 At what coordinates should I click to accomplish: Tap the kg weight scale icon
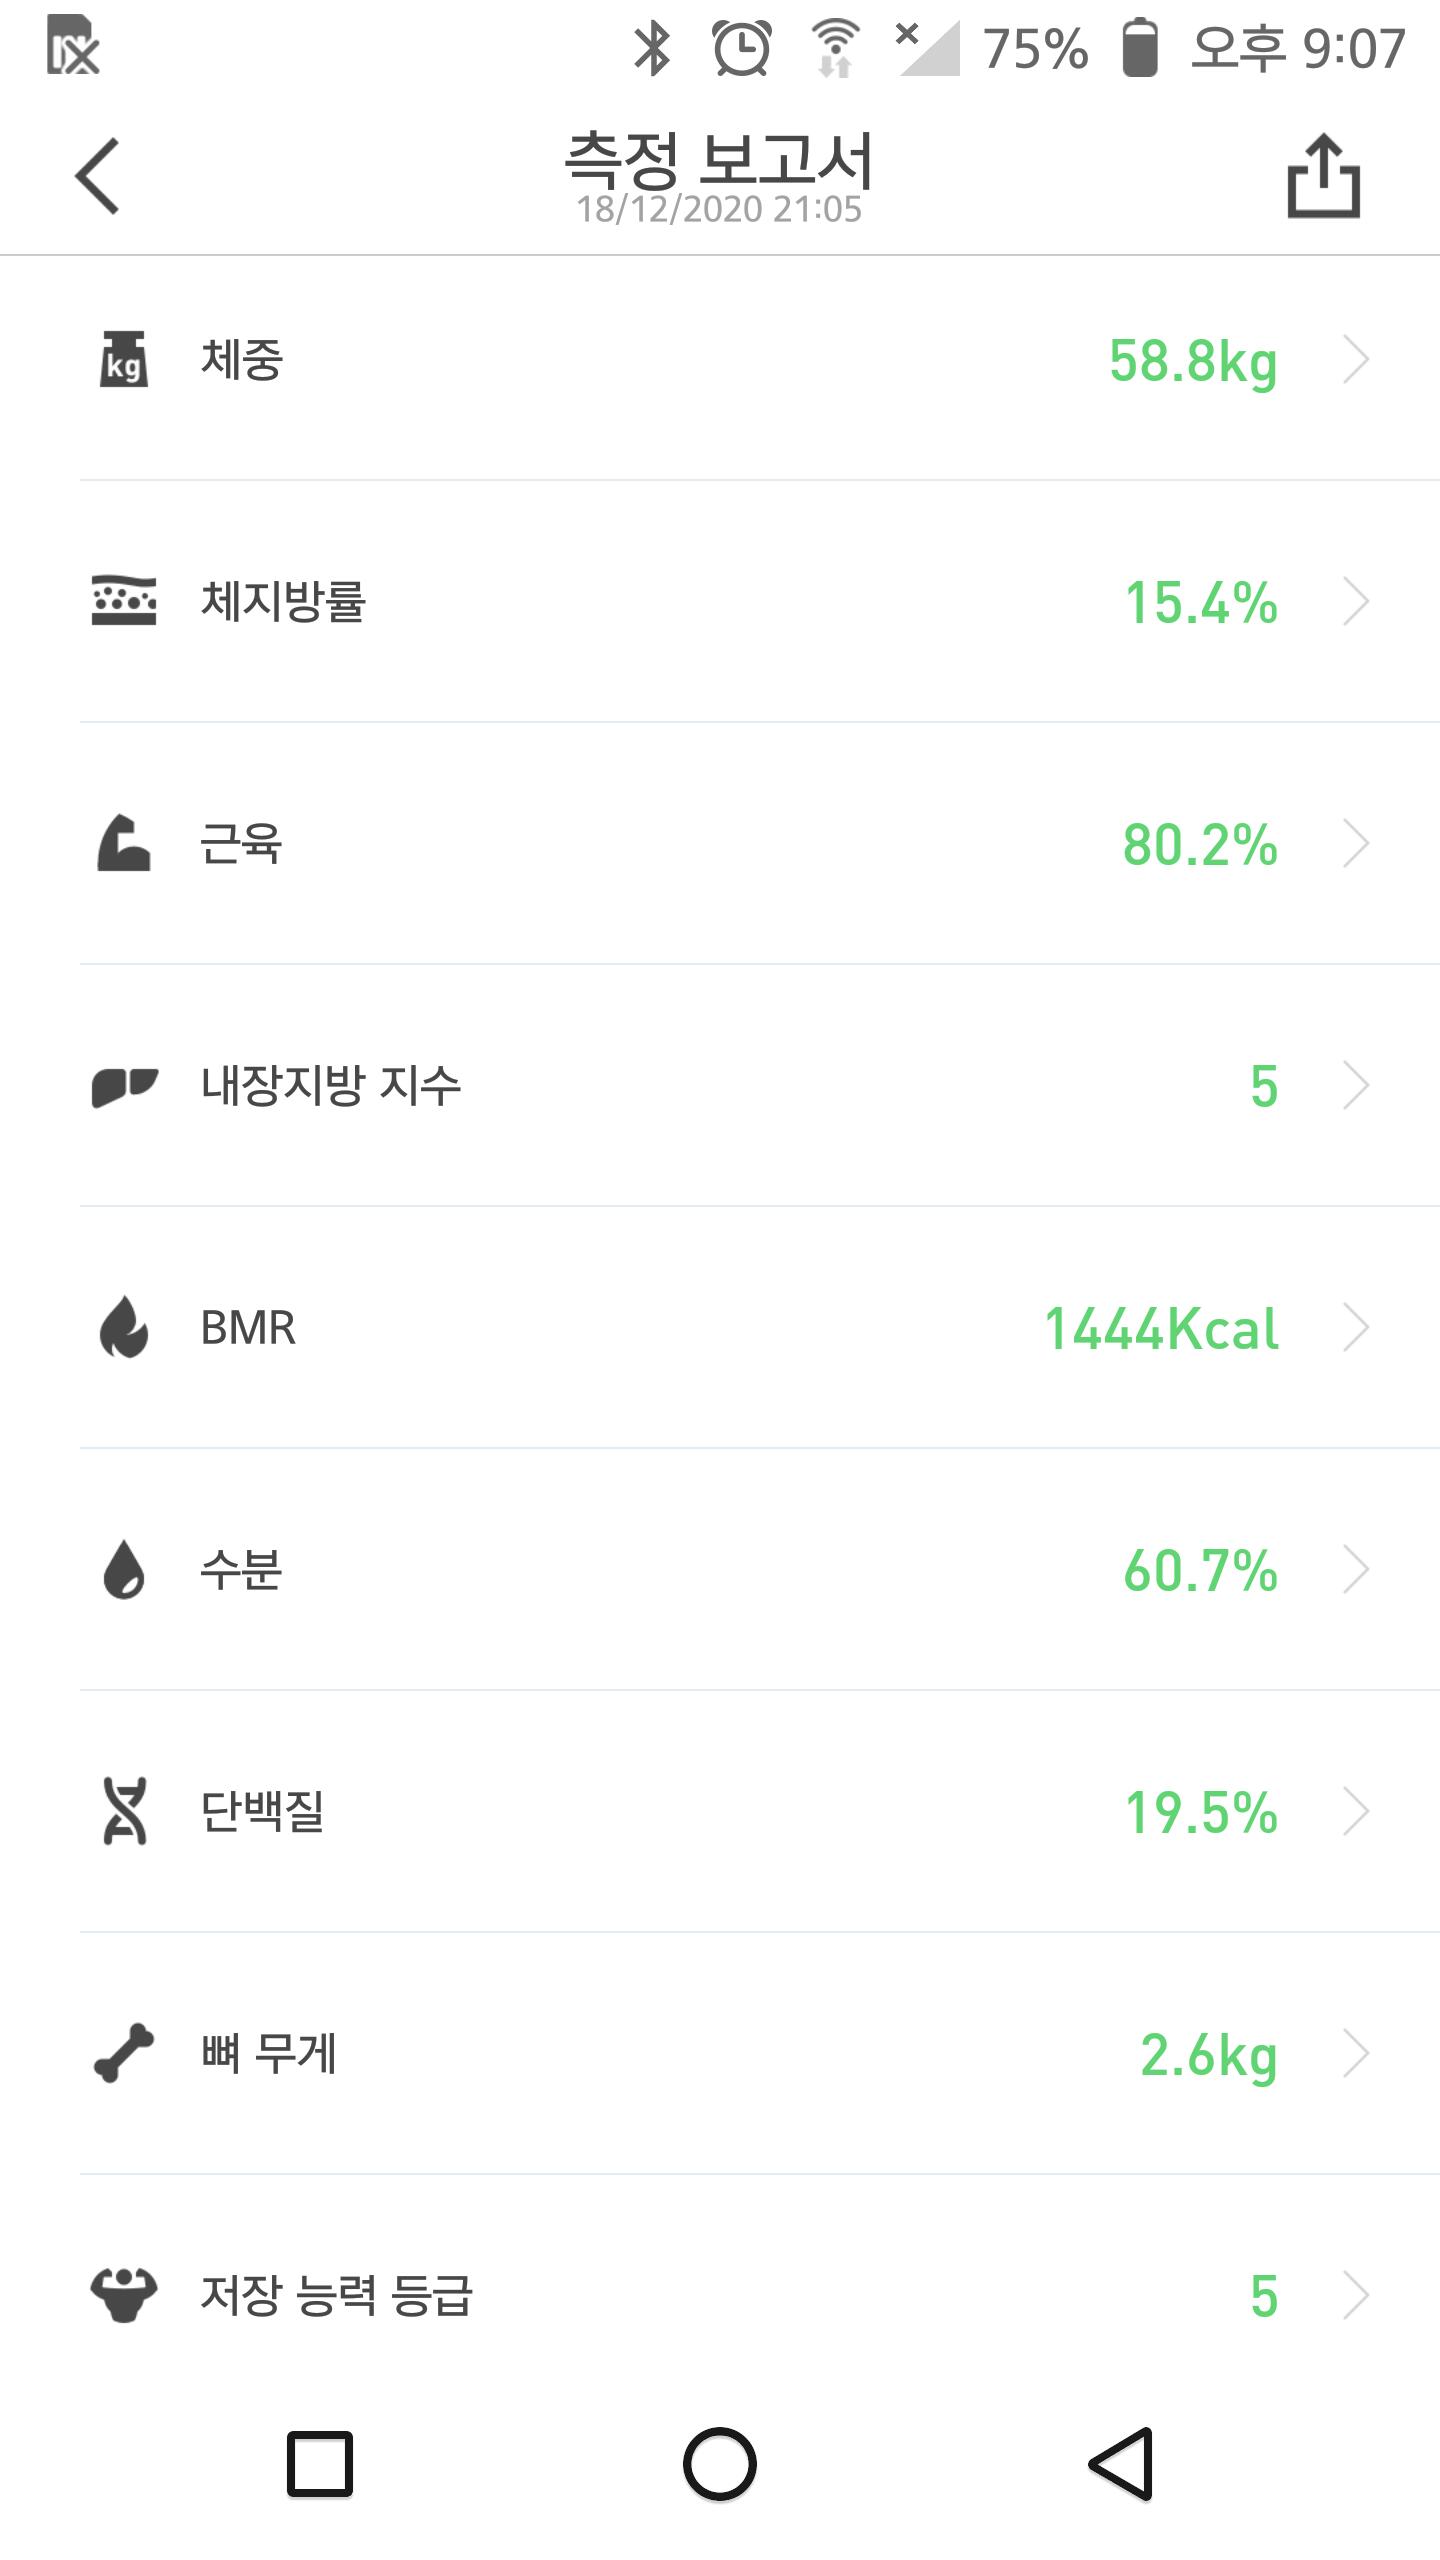(124, 360)
